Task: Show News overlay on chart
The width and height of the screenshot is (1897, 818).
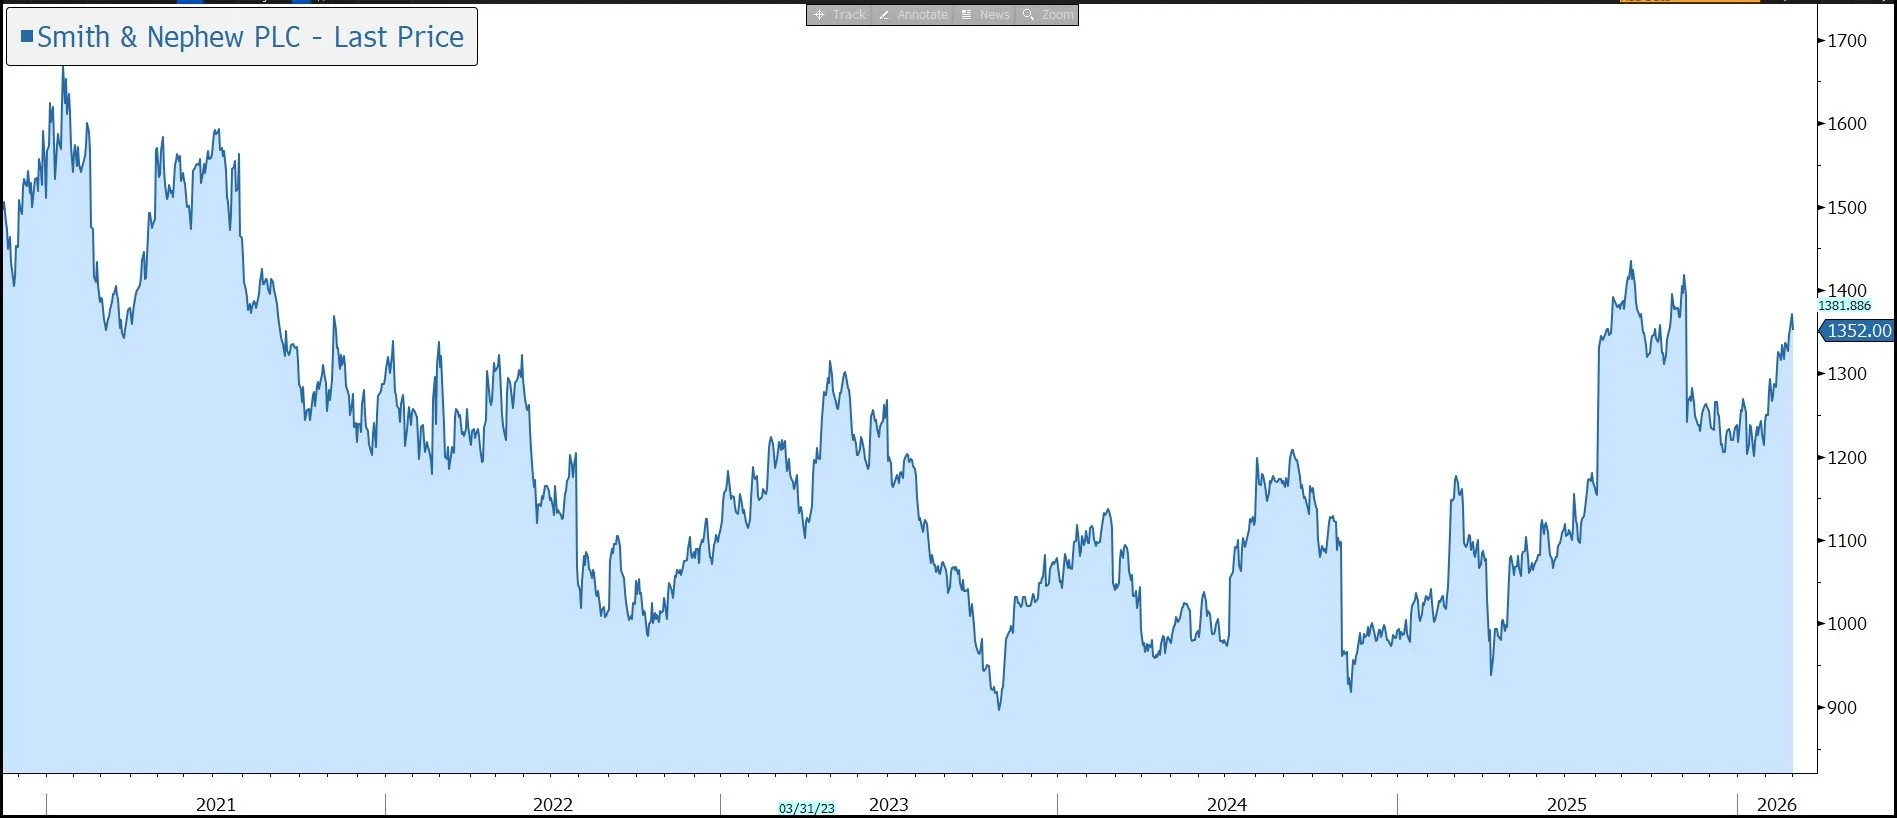Action: pyautogui.click(x=985, y=15)
